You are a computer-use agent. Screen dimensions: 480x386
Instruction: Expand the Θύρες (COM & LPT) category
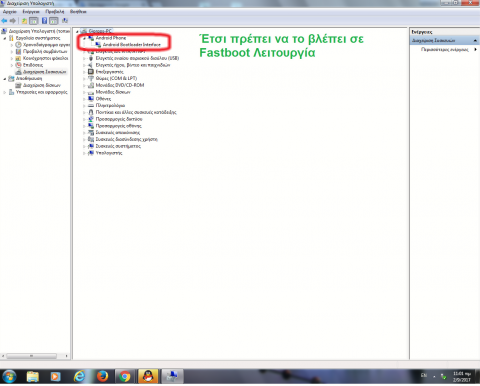(x=85, y=79)
